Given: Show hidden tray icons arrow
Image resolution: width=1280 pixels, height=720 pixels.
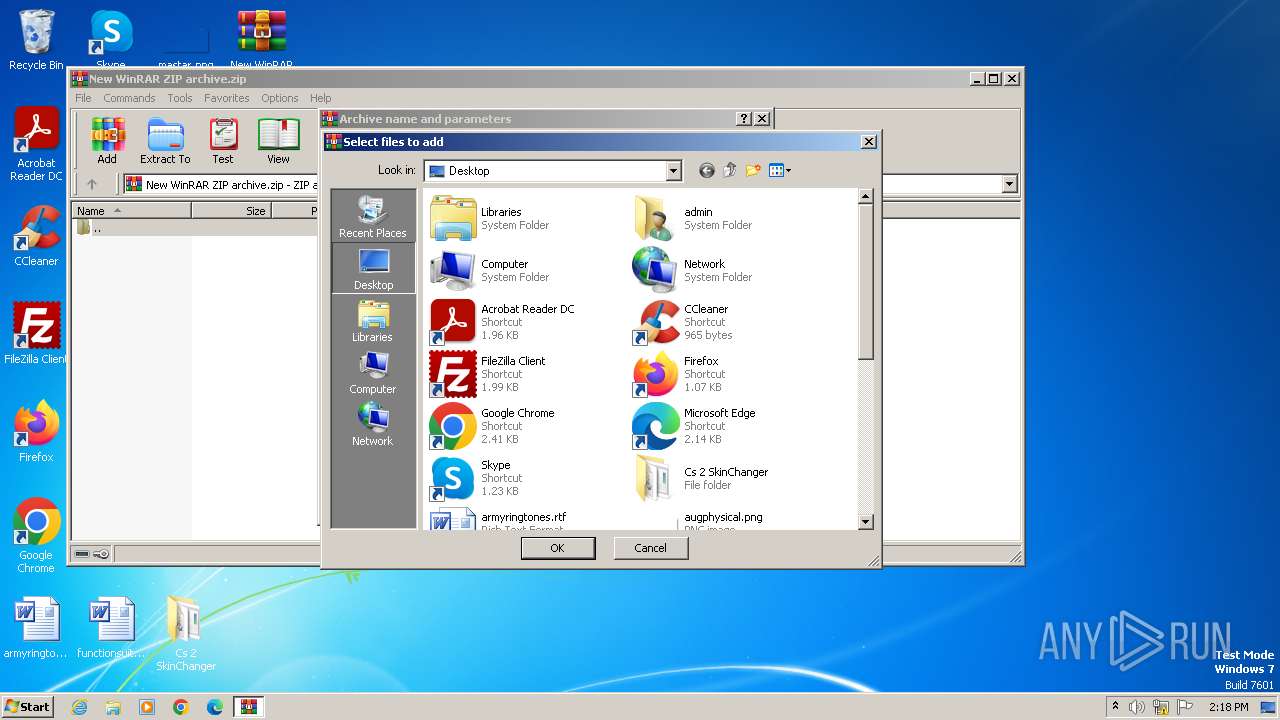Looking at the screenshot, I should [x=1115, y=707].
